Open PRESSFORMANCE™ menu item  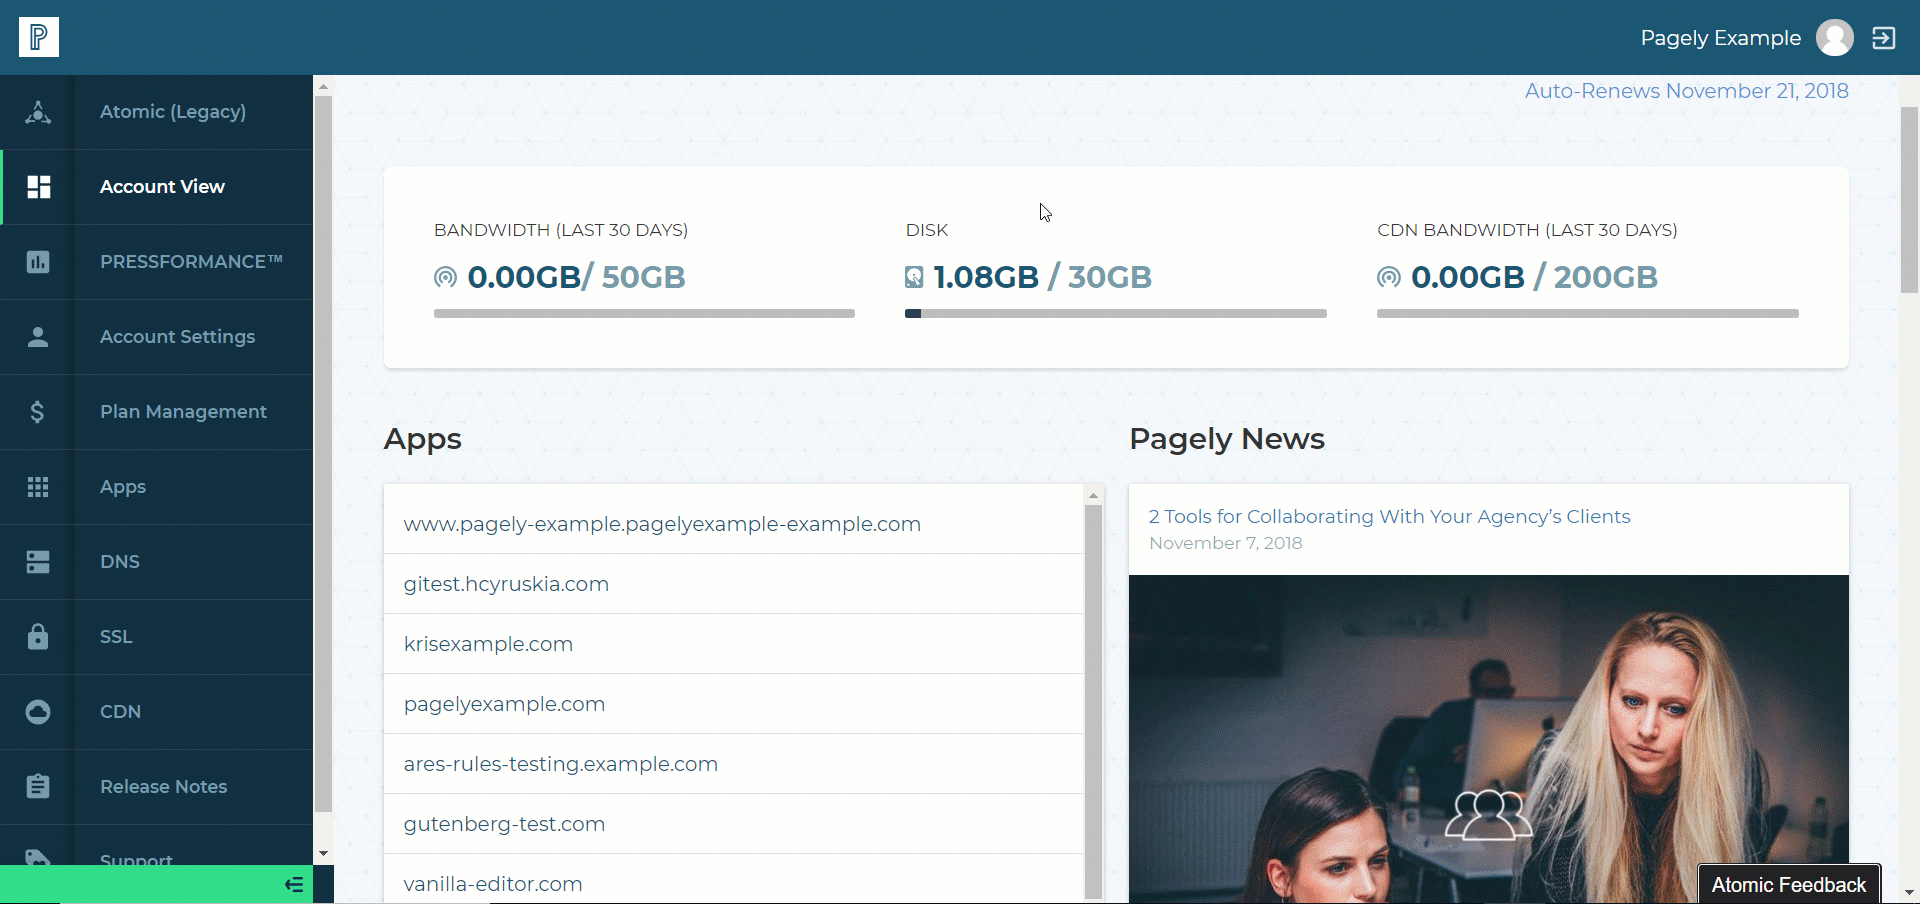coord(191,262)
